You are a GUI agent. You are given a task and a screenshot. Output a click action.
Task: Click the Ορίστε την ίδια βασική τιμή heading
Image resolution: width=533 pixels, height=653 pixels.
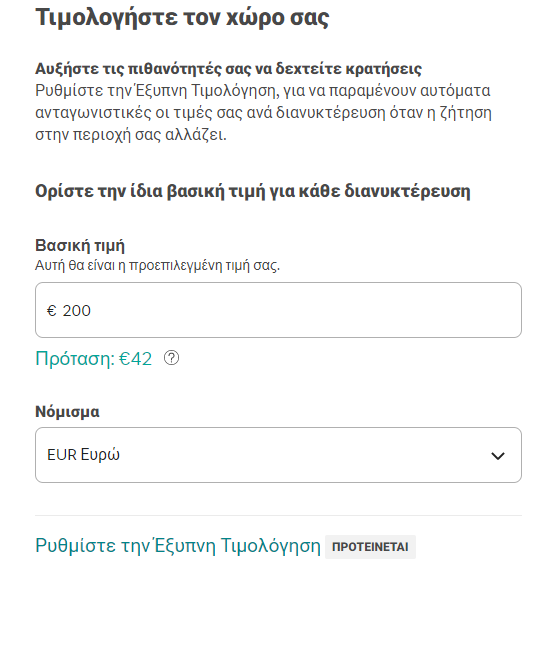[253, 192]
